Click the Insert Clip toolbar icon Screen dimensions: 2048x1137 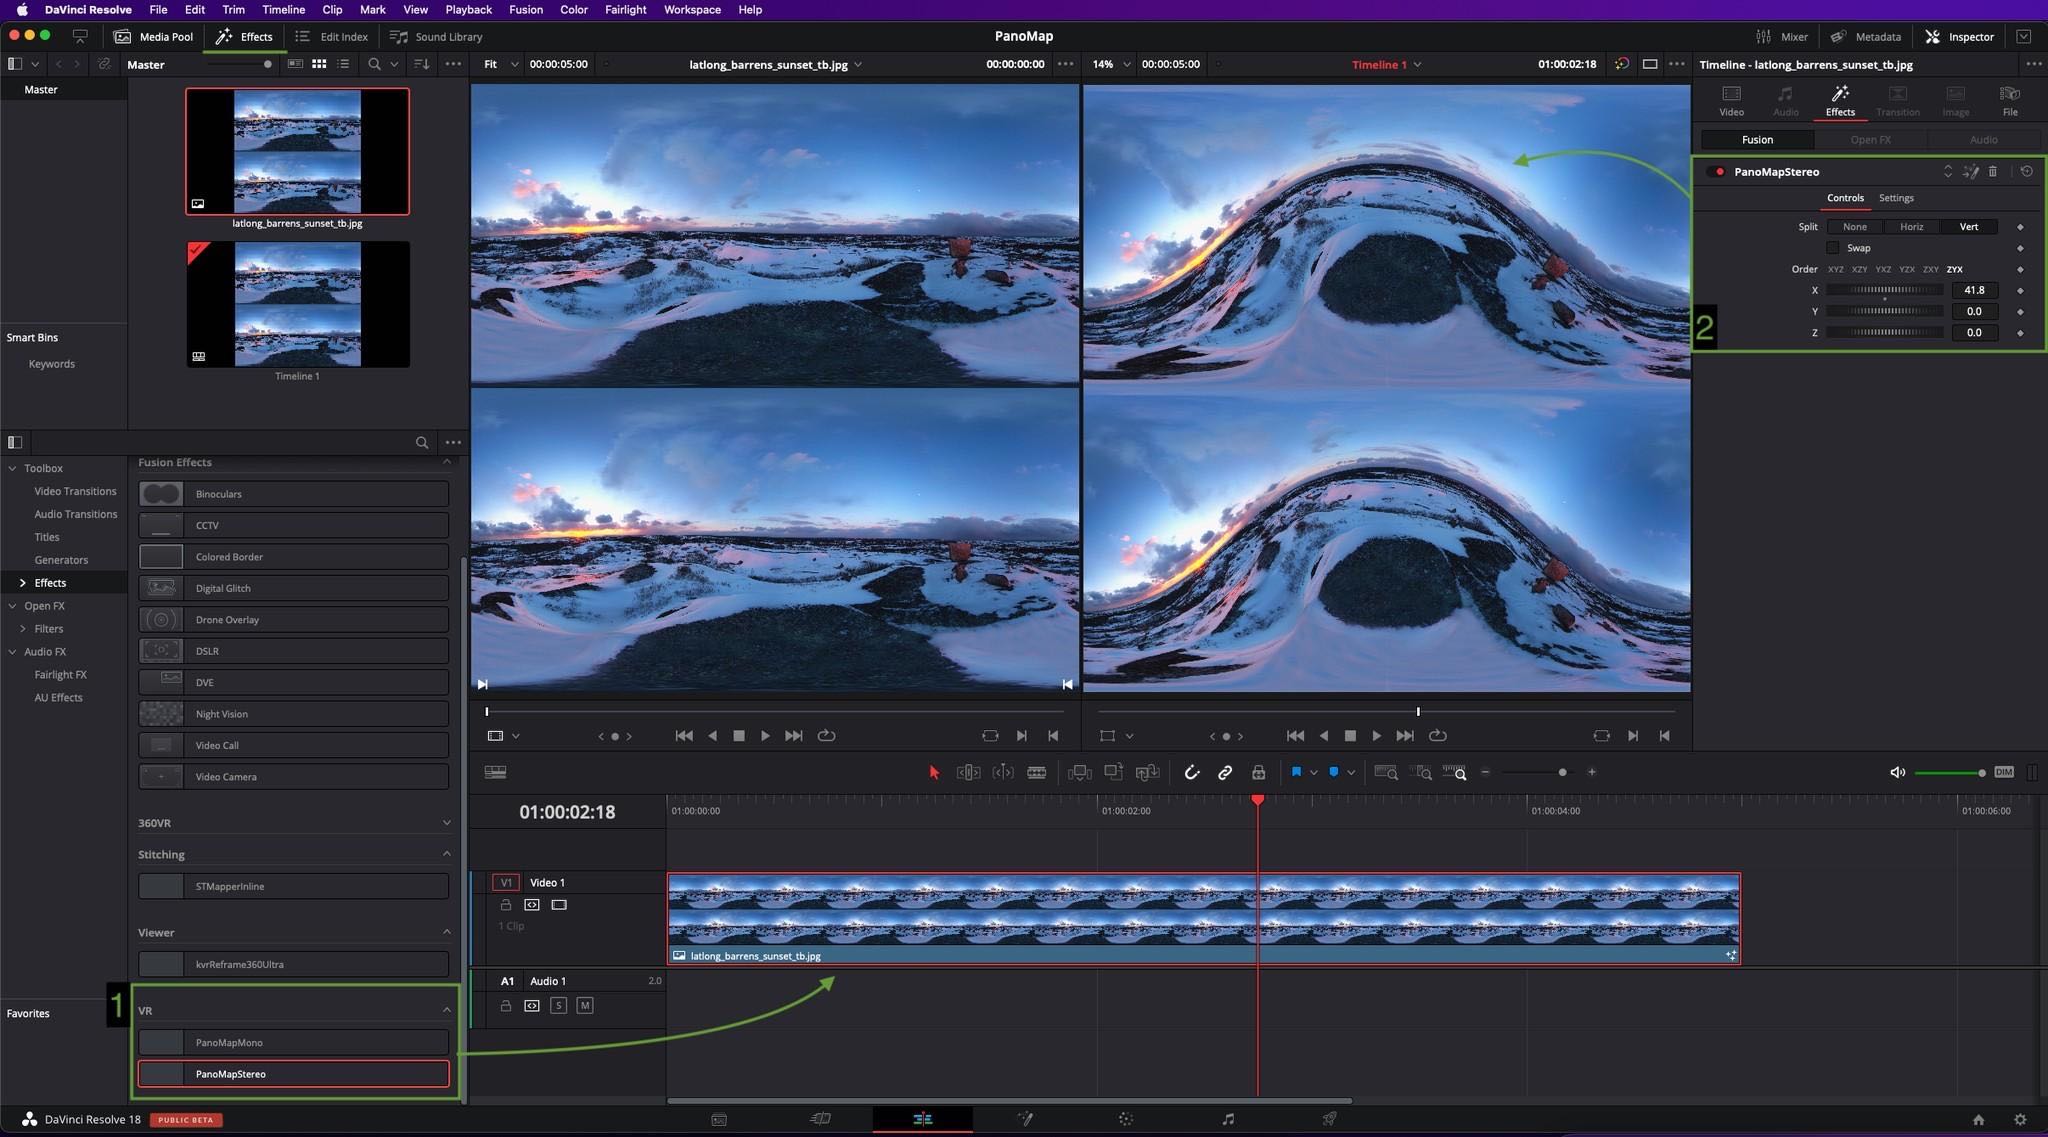(x=1079, y=772)
